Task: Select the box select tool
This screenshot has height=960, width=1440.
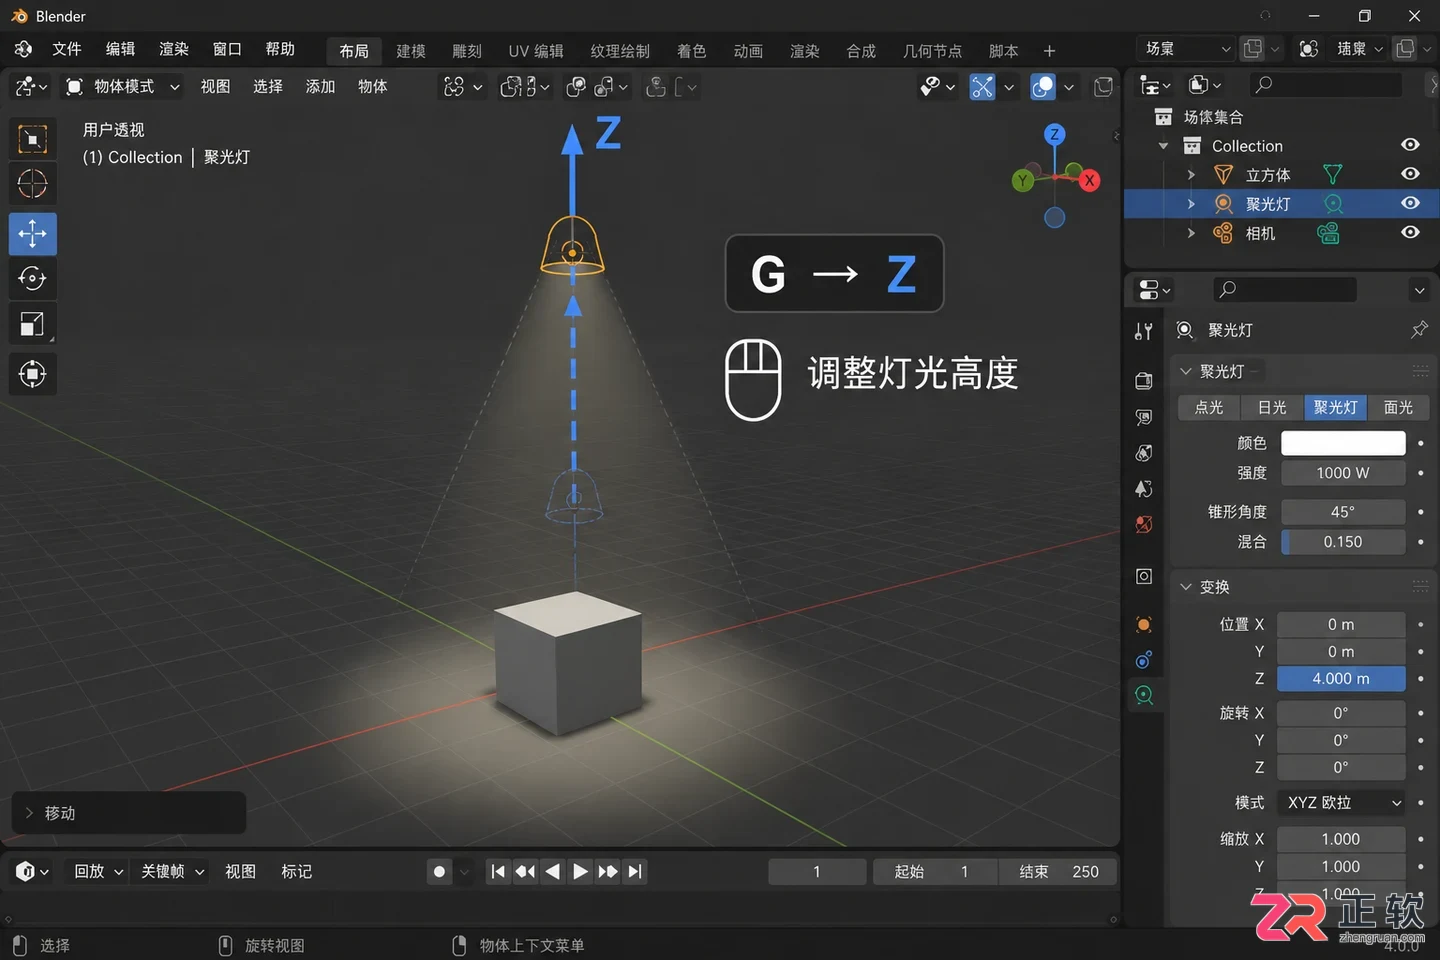Action: pyautogui.click(x=32, y=139)
